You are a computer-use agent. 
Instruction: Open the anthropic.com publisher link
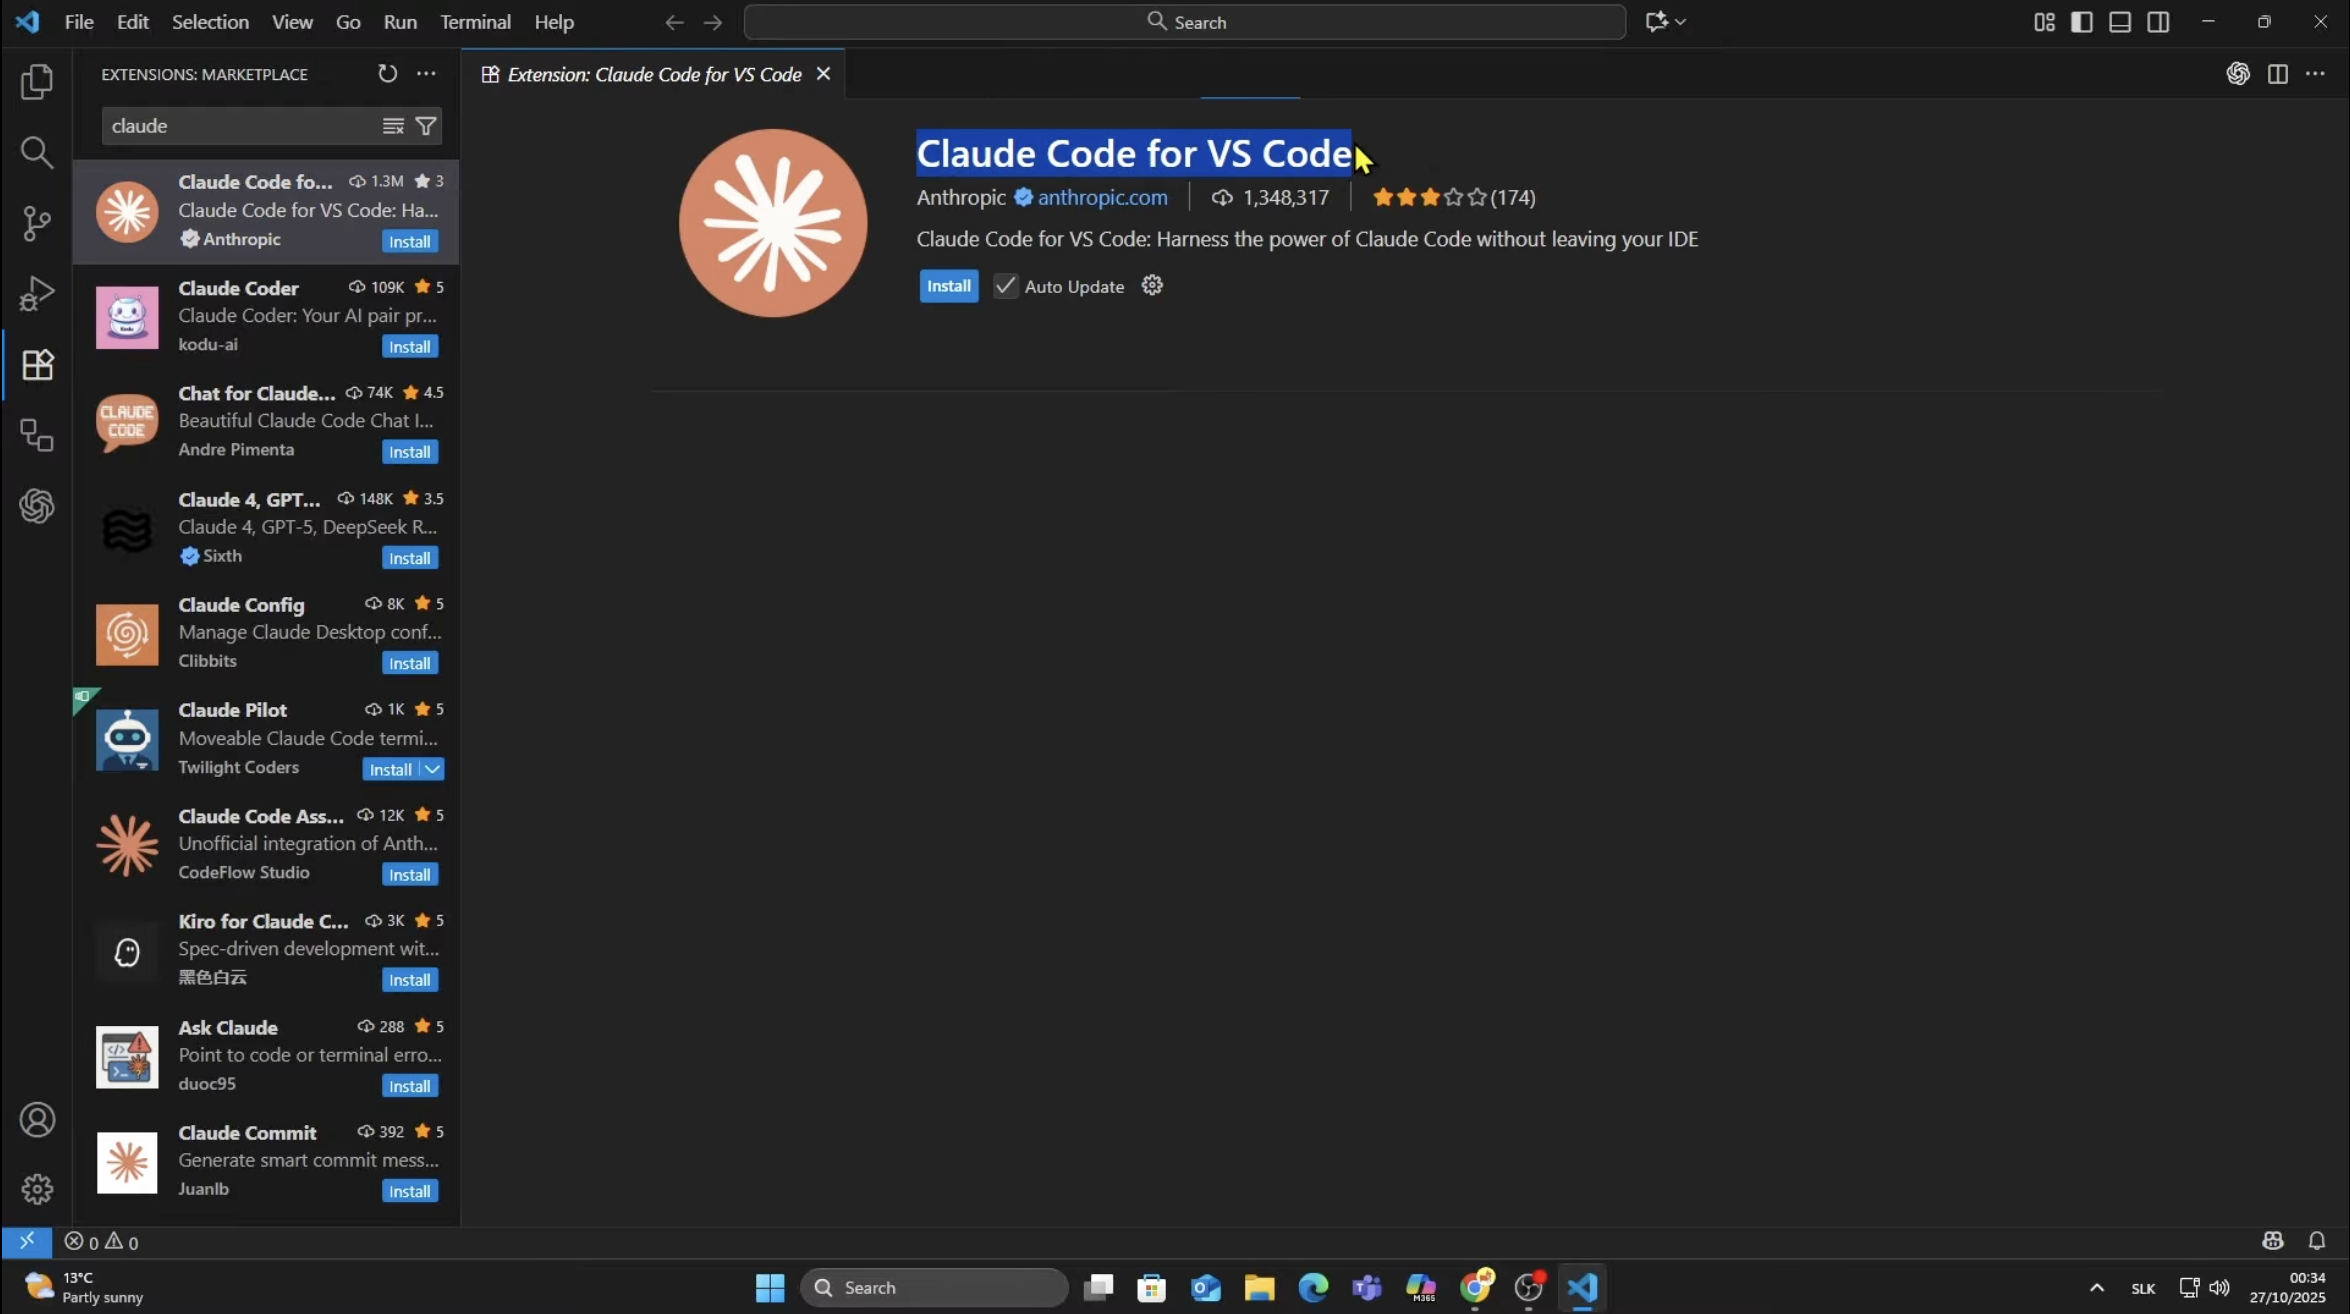(x=1102, y=197)
